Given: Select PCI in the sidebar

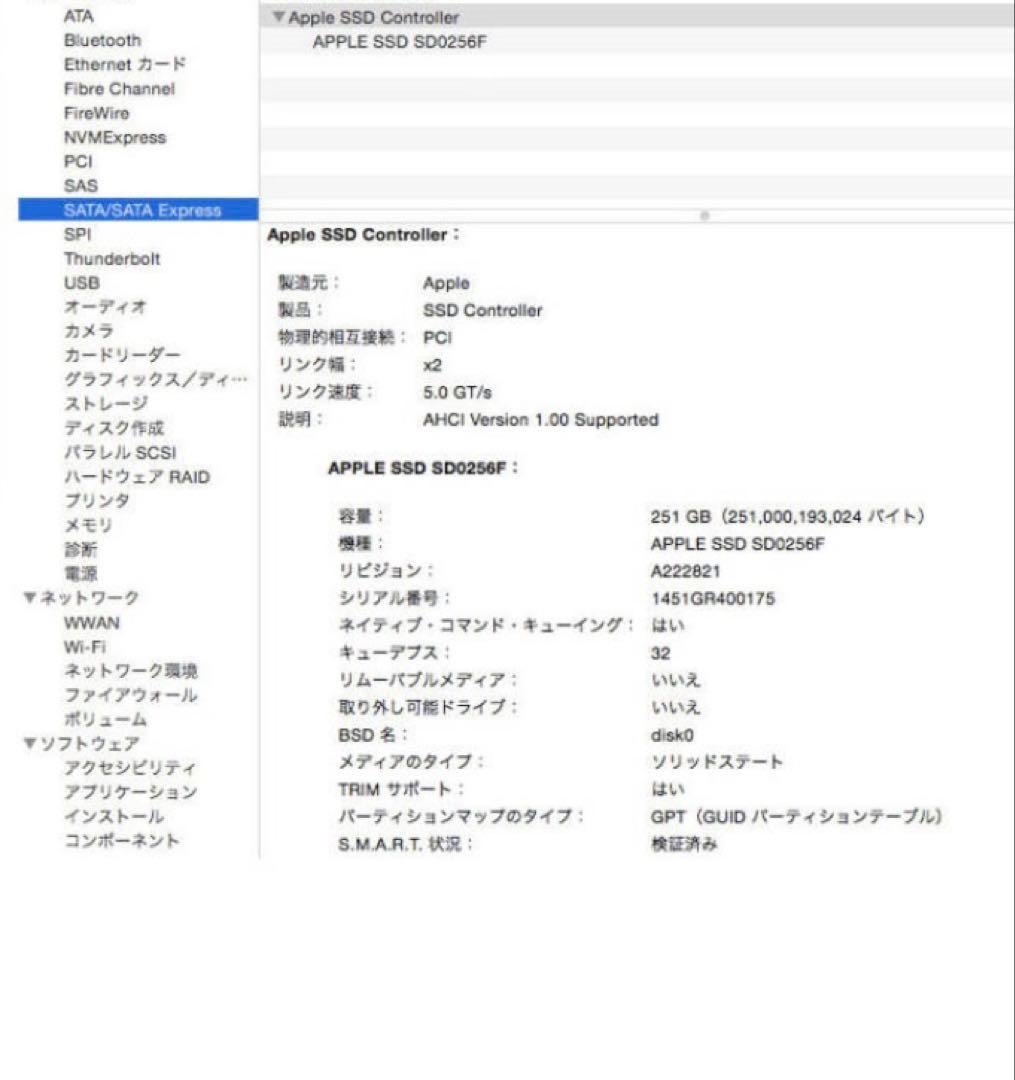Looking at the screenshot, I should [x=78, y=162].
